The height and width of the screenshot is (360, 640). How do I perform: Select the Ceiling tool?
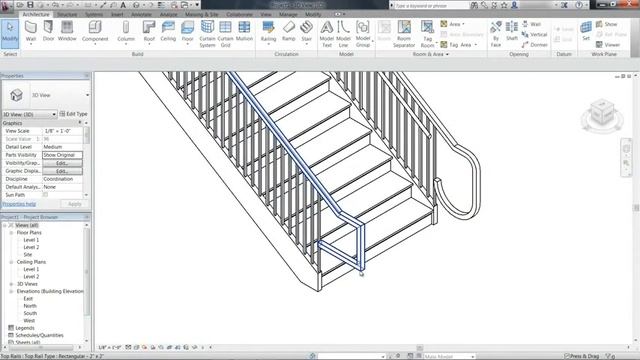tap(168, 31)
